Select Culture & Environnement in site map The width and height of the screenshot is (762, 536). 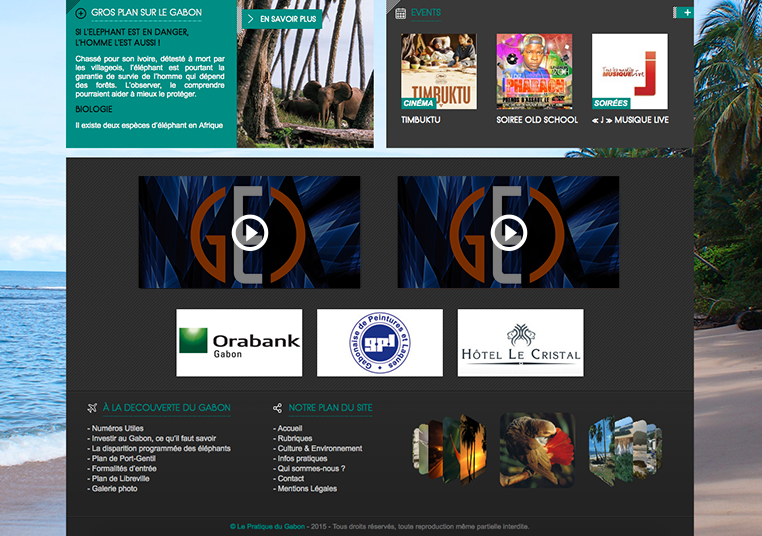[319, 448]
